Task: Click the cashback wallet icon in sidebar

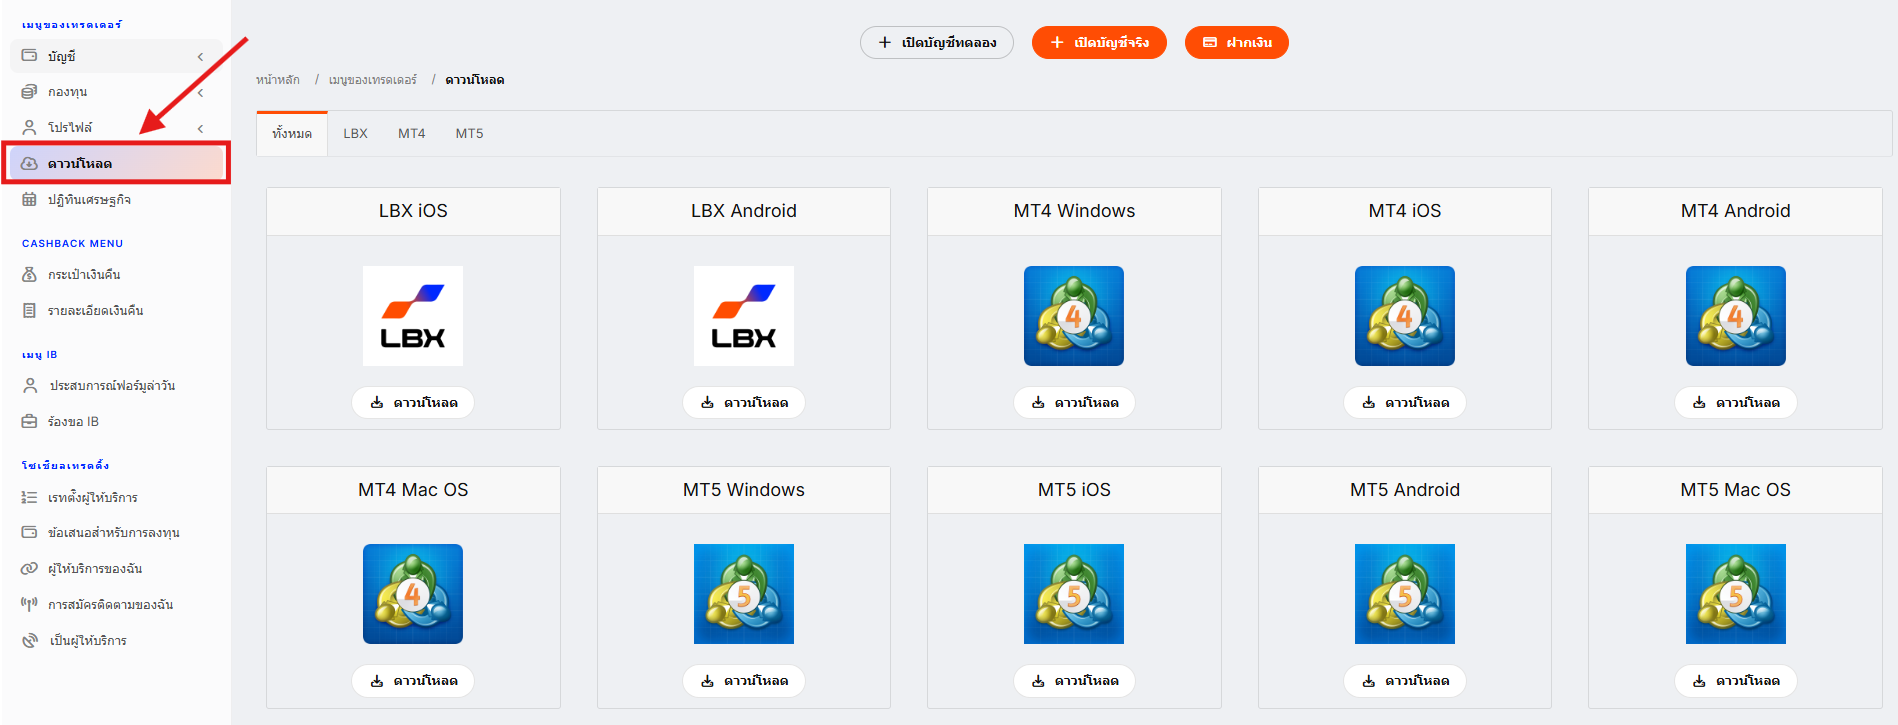Action: (30, 274)
